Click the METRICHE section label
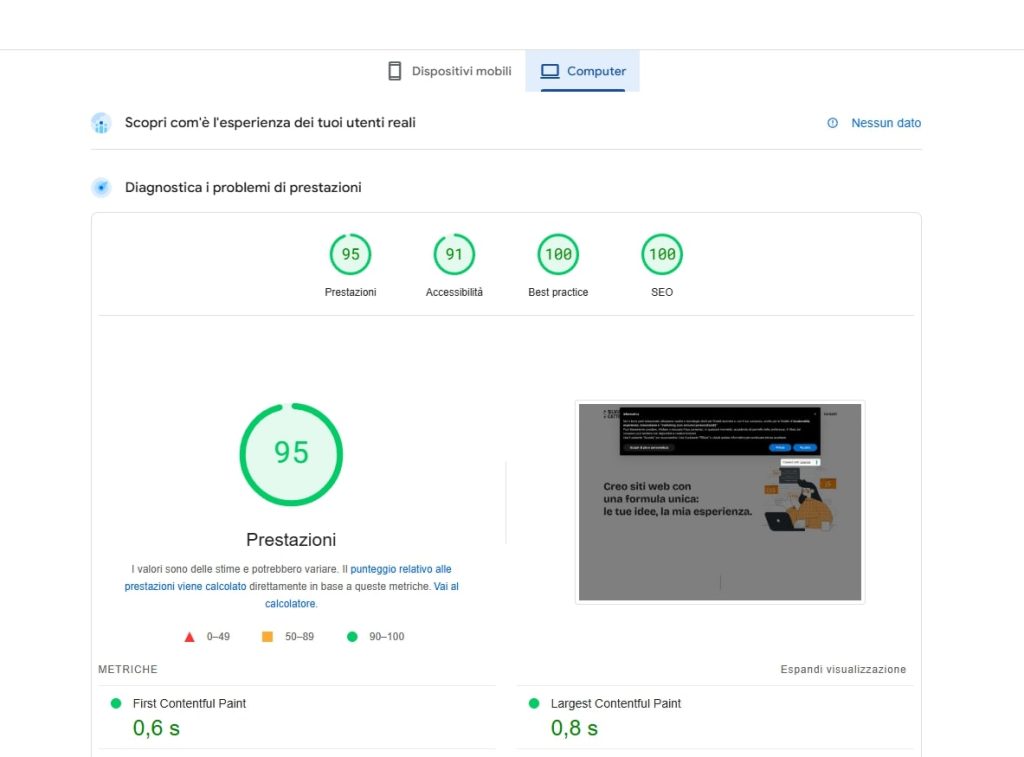Screen dimensions: 1024x757 coord(128,669)
